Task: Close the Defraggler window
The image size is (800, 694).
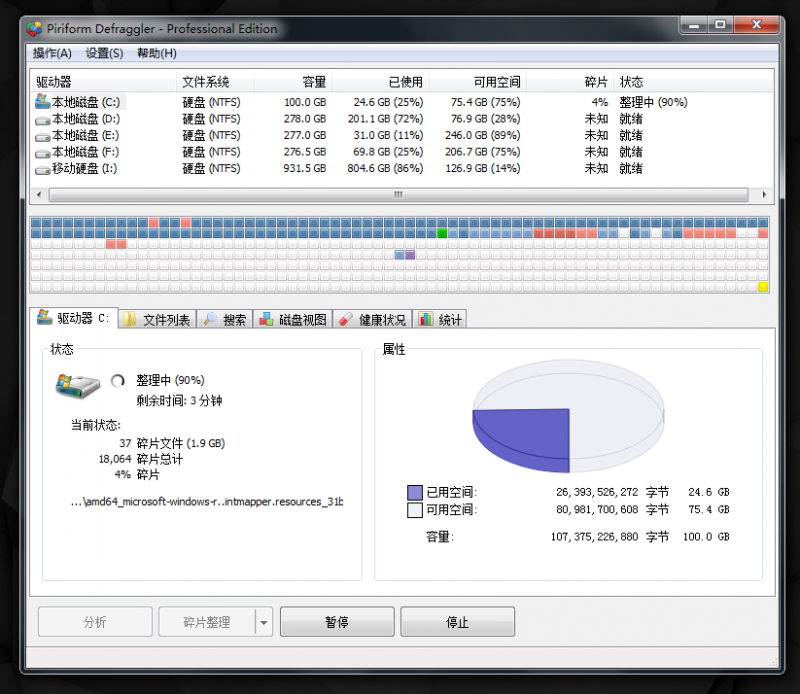Action: coord(756,25)
